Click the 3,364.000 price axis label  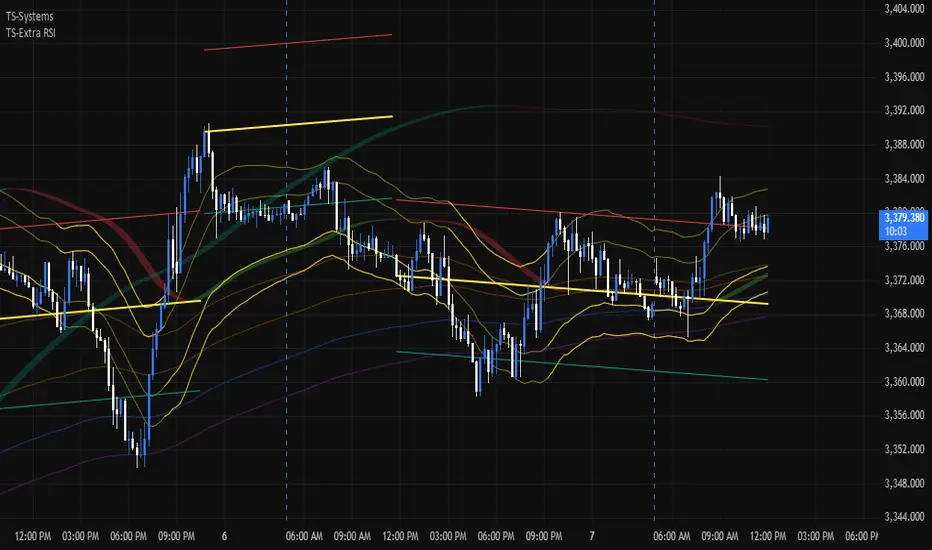coord(904,347)
